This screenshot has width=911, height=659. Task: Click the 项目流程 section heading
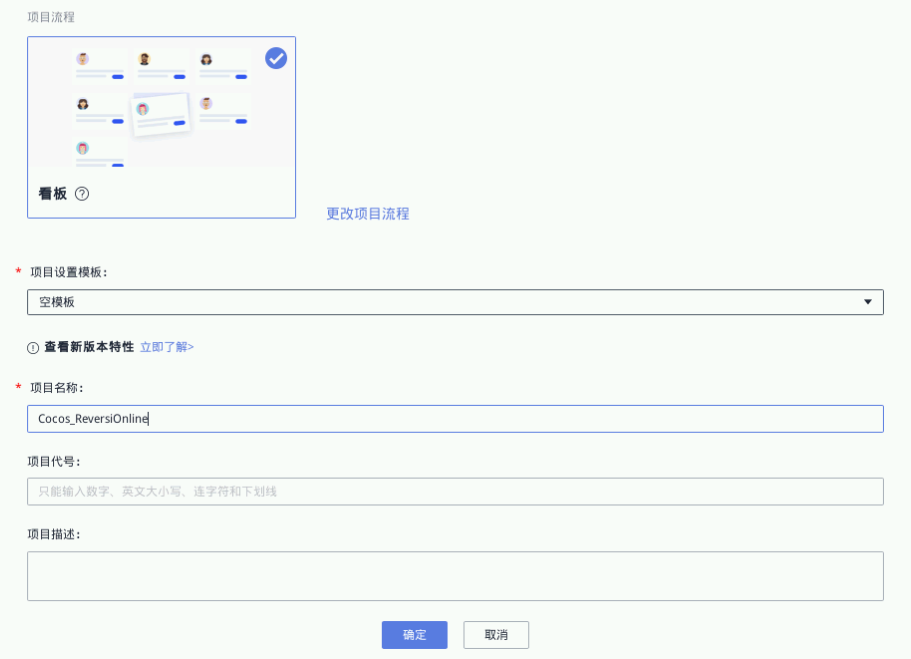(x=51, y=17)
